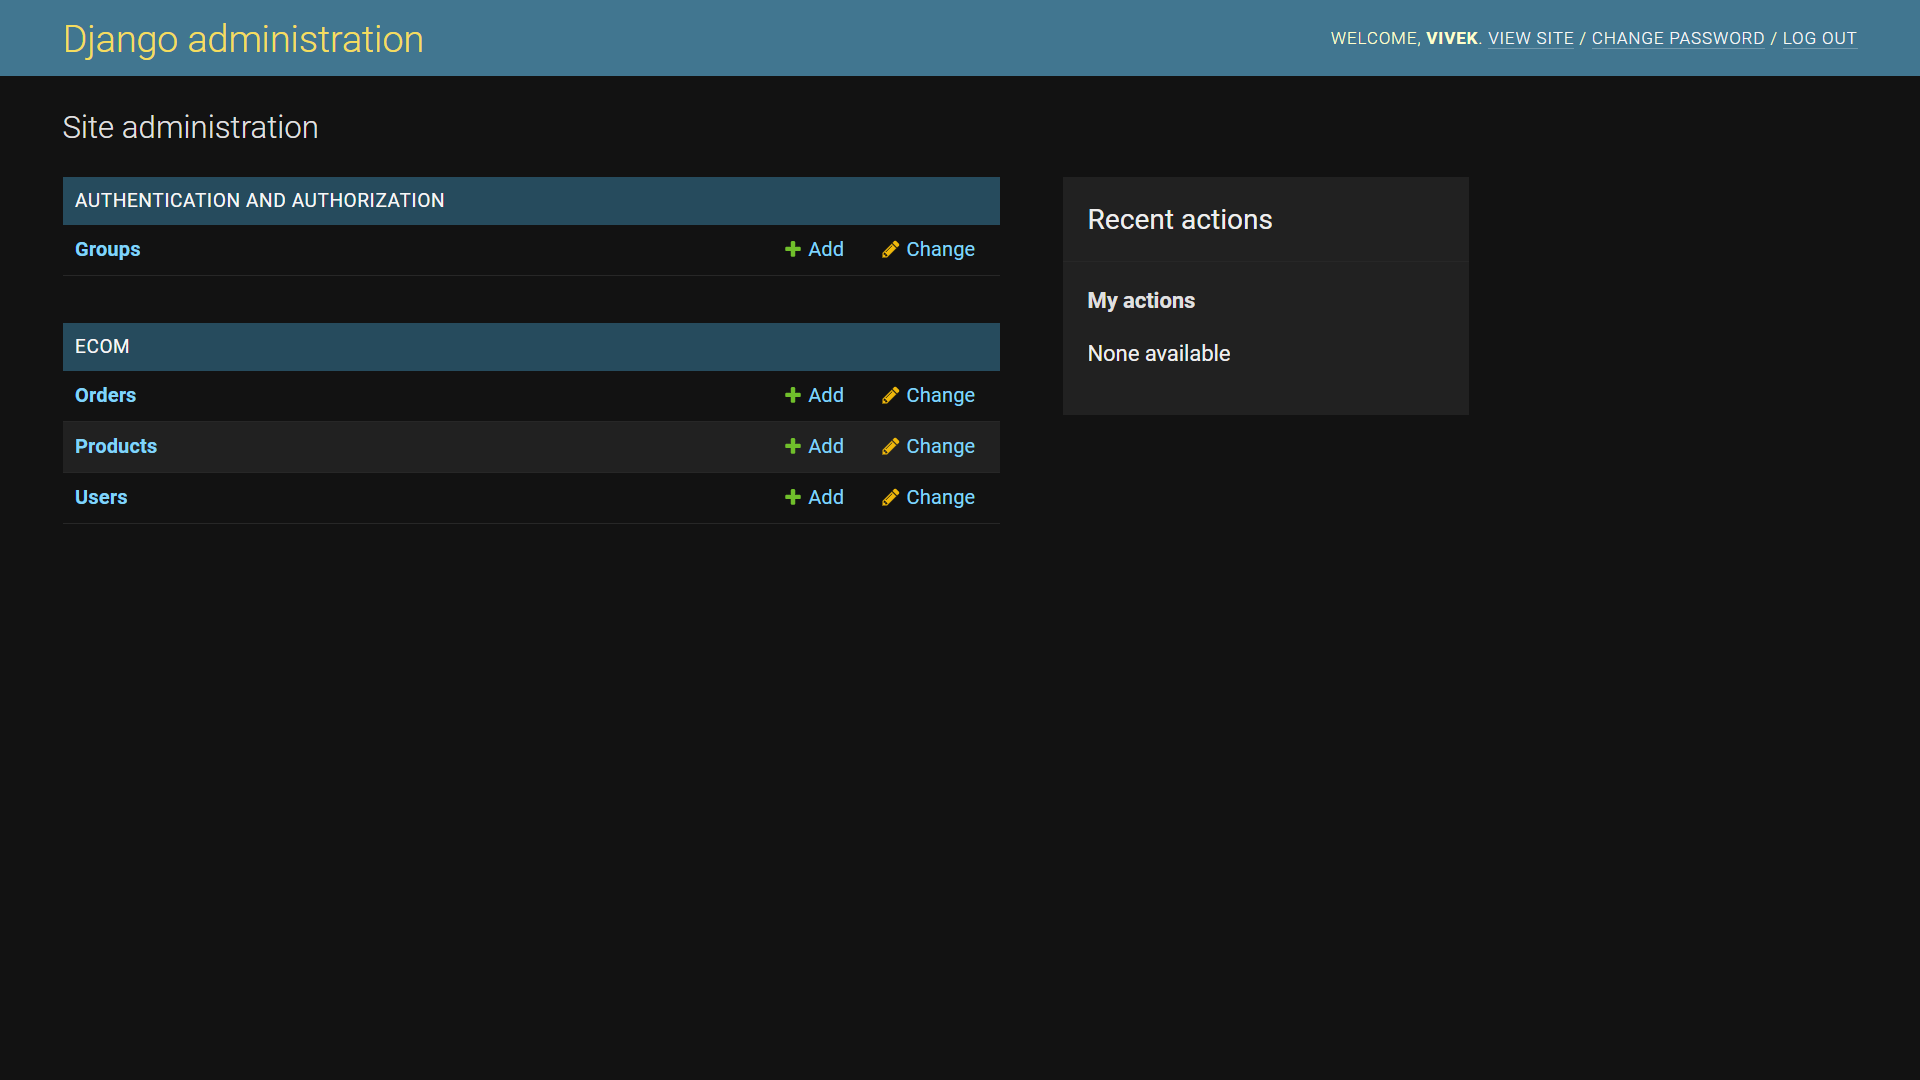Click the plus icon beside Groups Add
1920x1080 pixels.
pyautogui.click(x=793, y=249)
